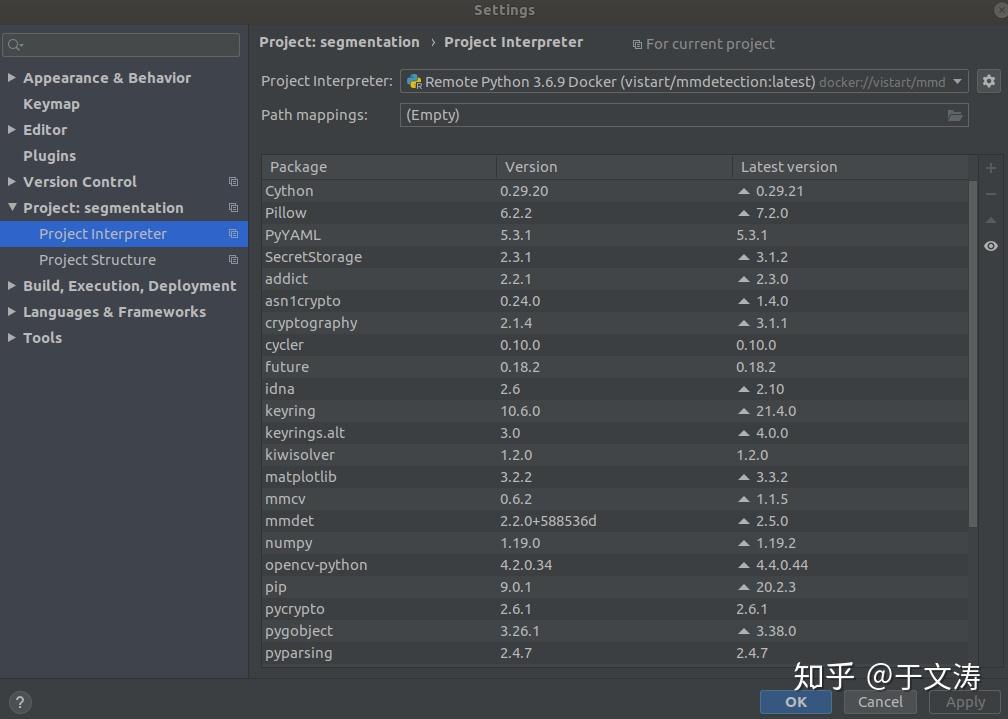This screenshot has height=719, width=1008.
Task: Open Build, Execution, Deployment settings
Action: point(128,285)
